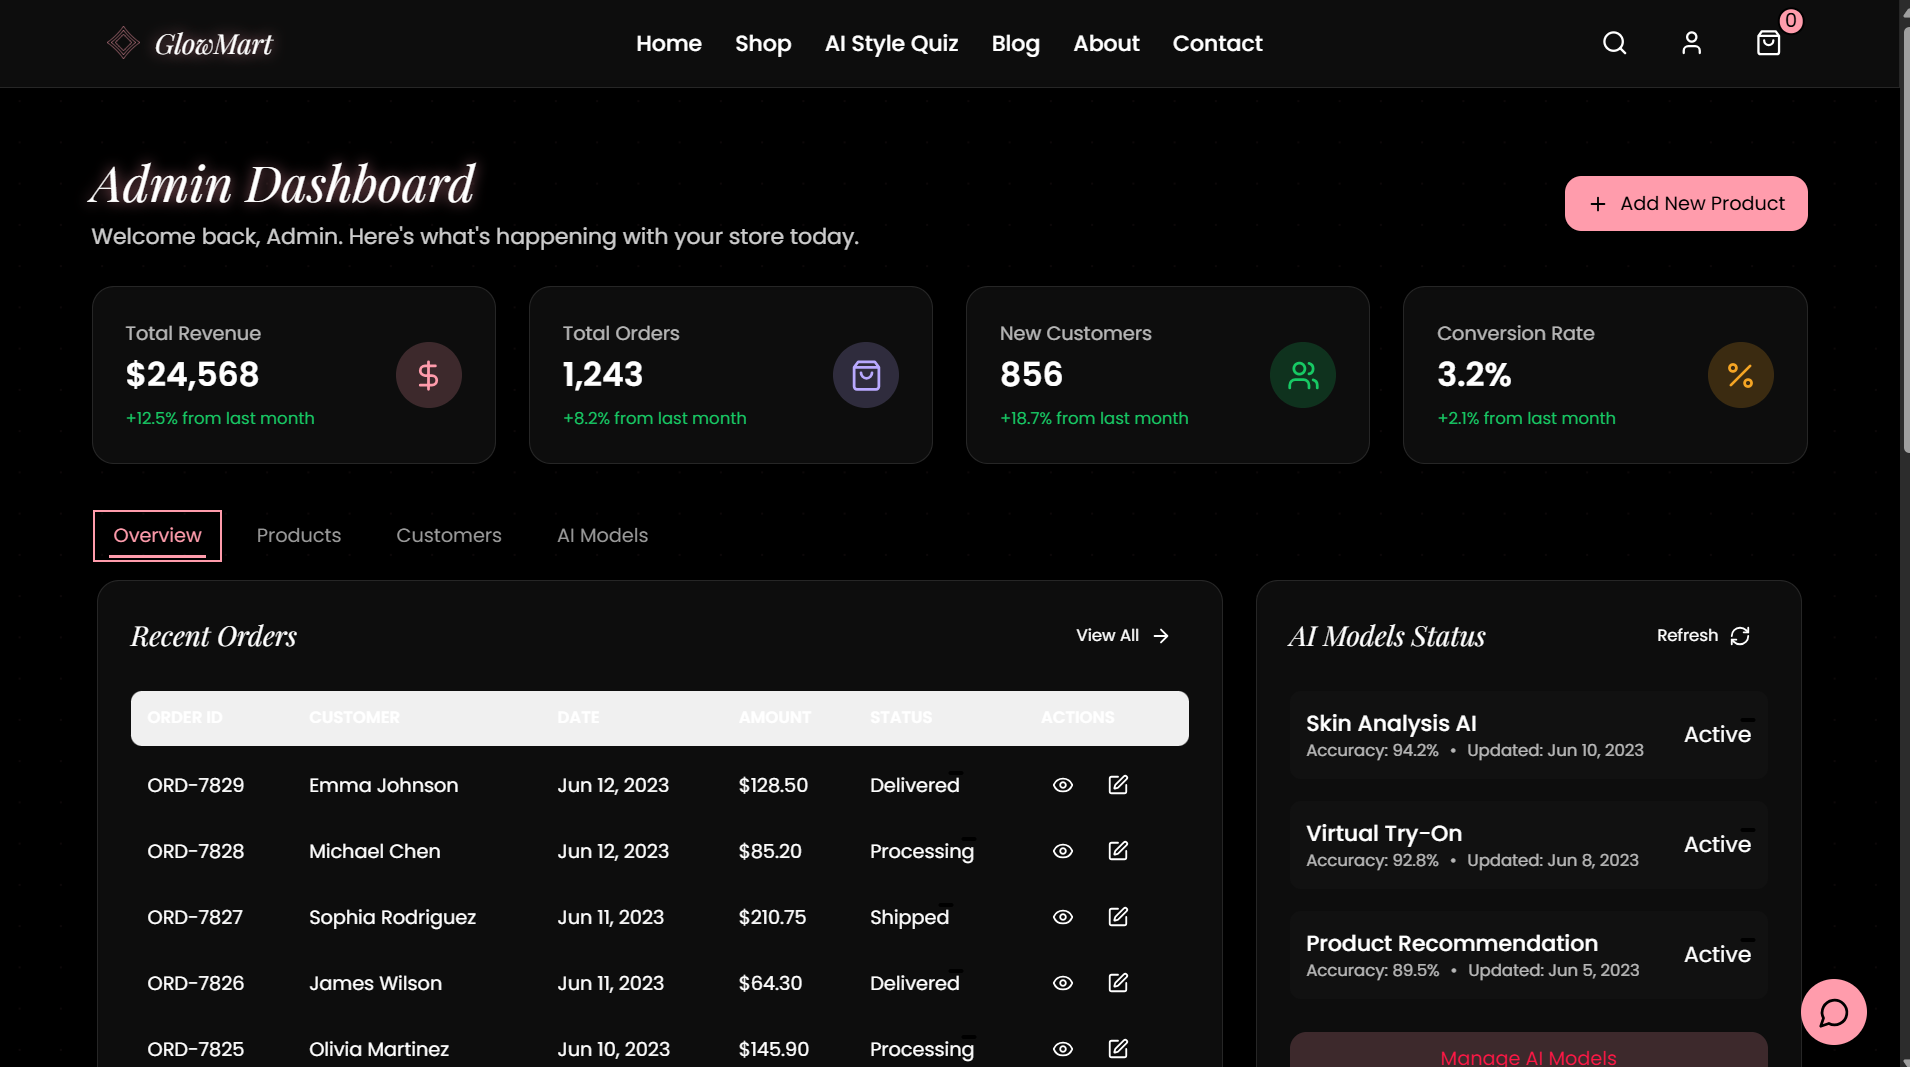Switch to the AI Models tab
This screenshot has width=1910, height=1067.
(x=602, y=536)
